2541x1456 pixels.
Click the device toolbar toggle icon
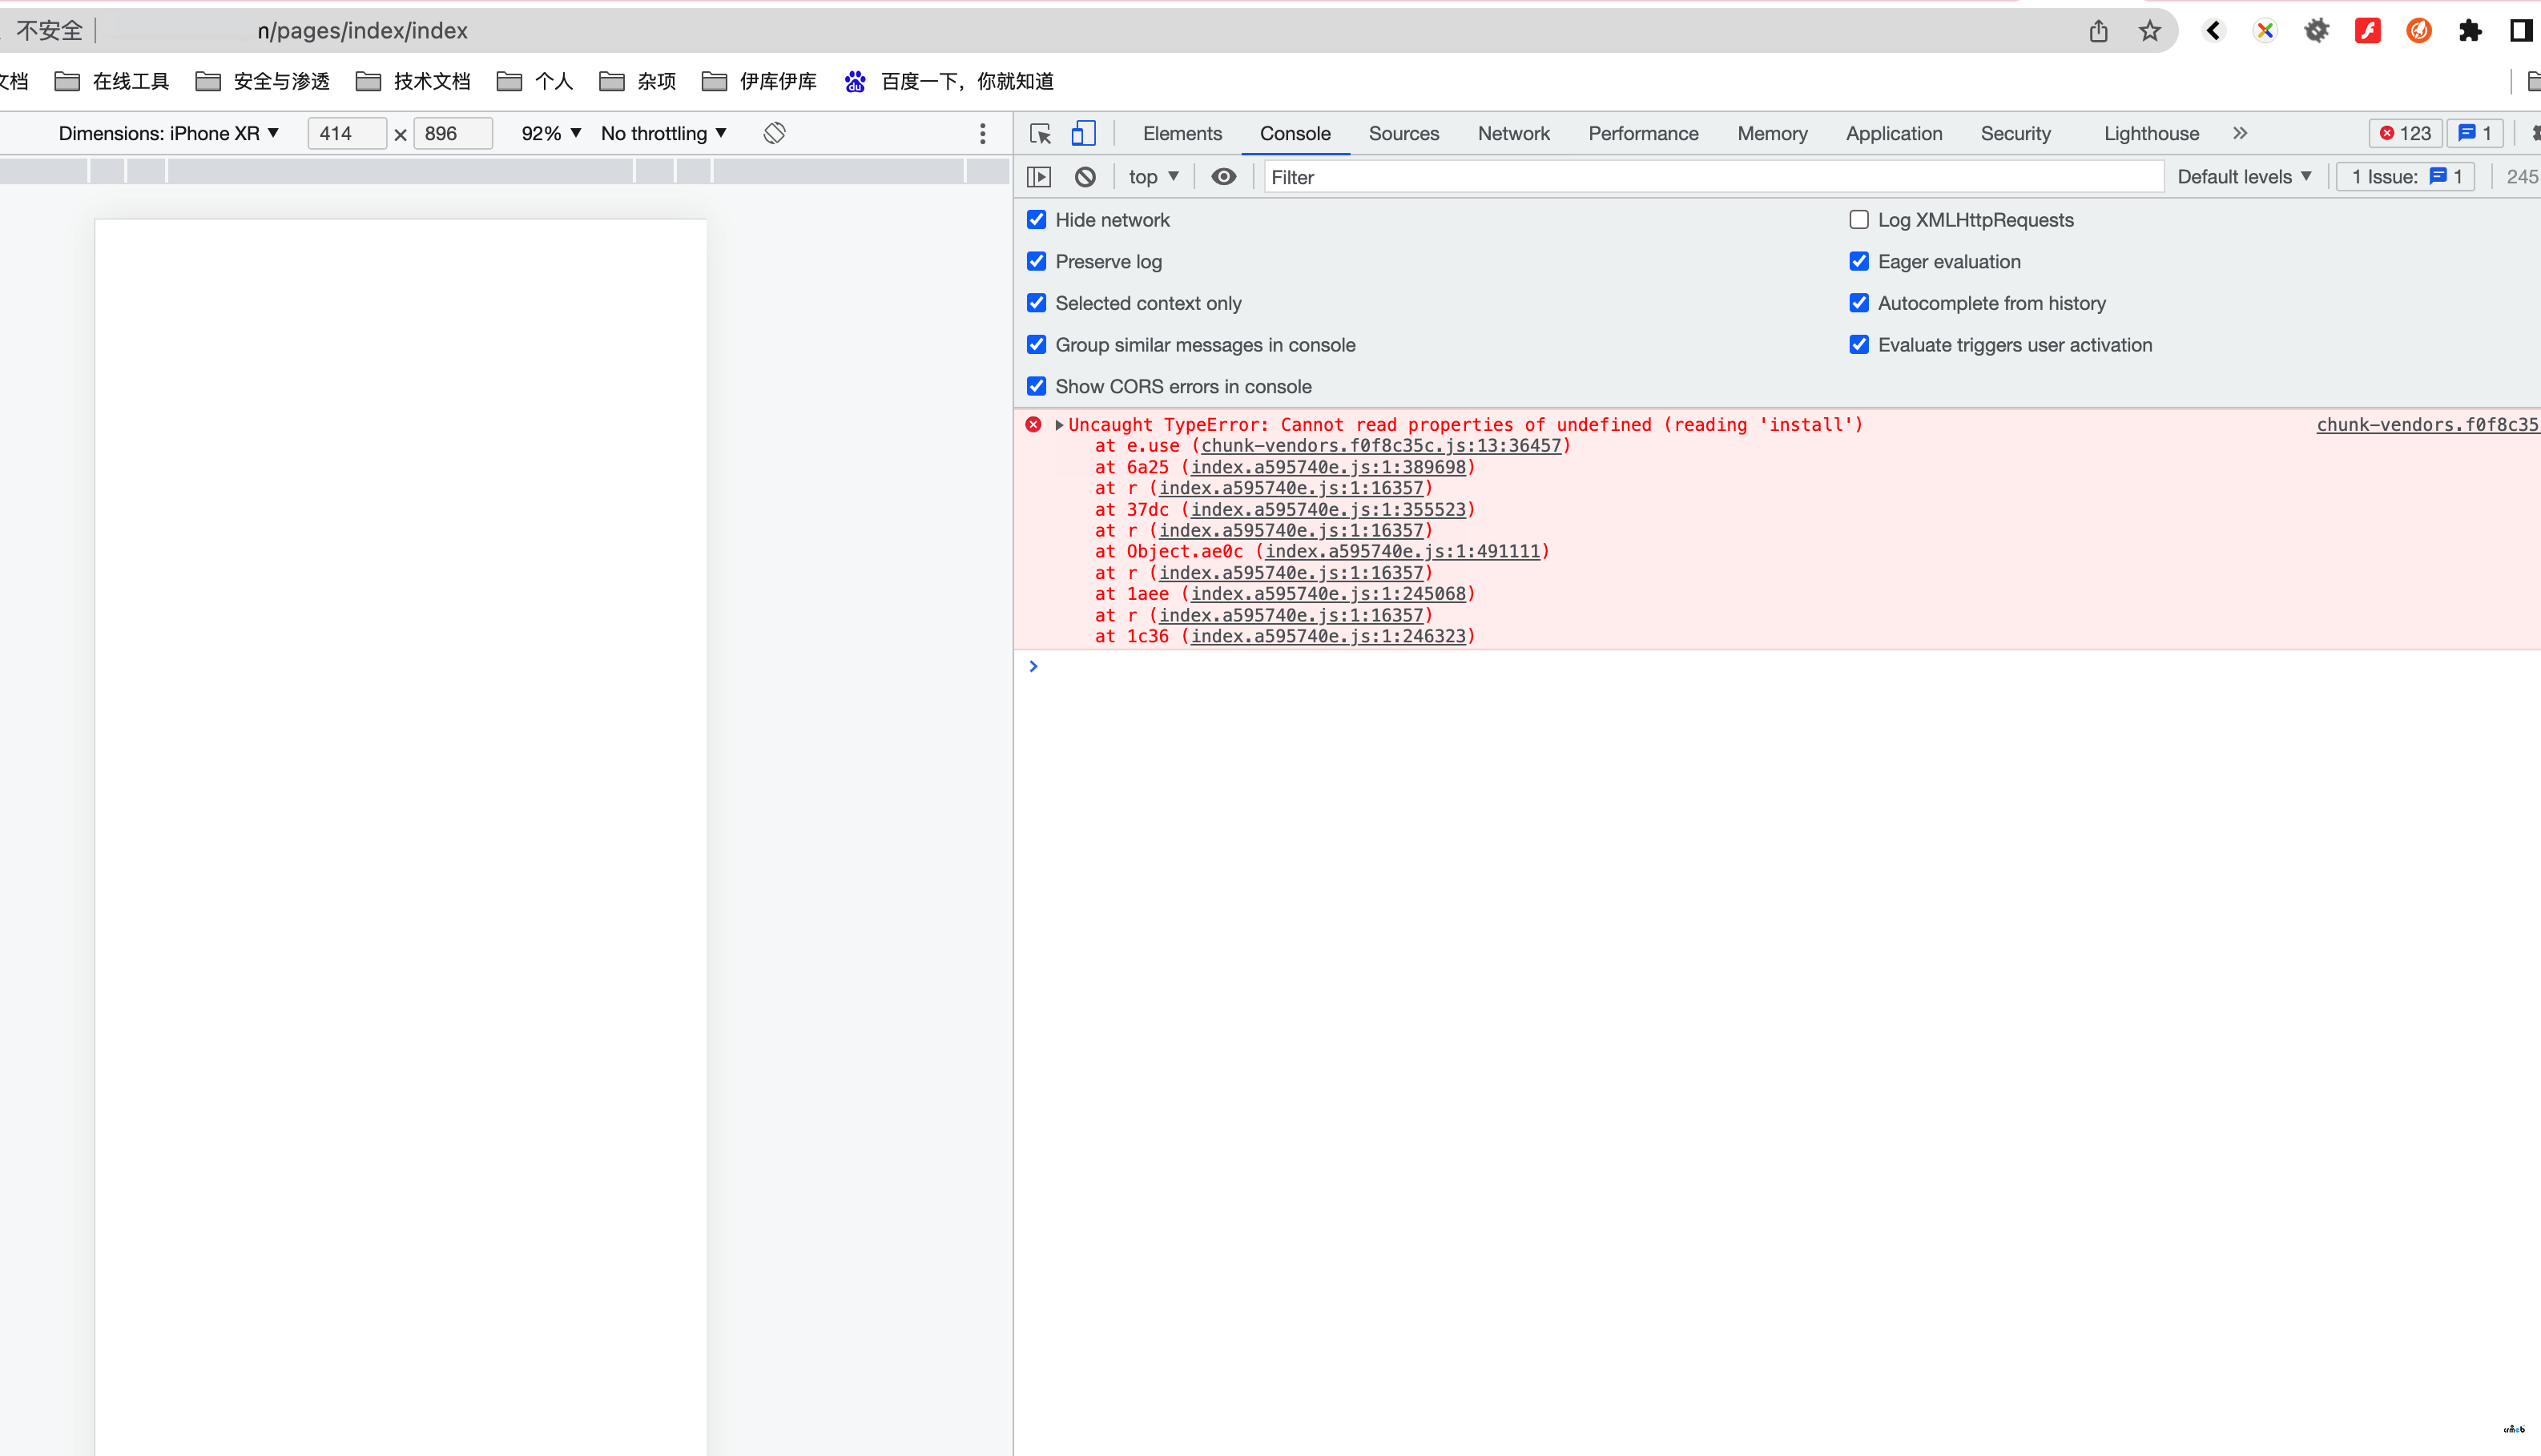click(1084, 133)
